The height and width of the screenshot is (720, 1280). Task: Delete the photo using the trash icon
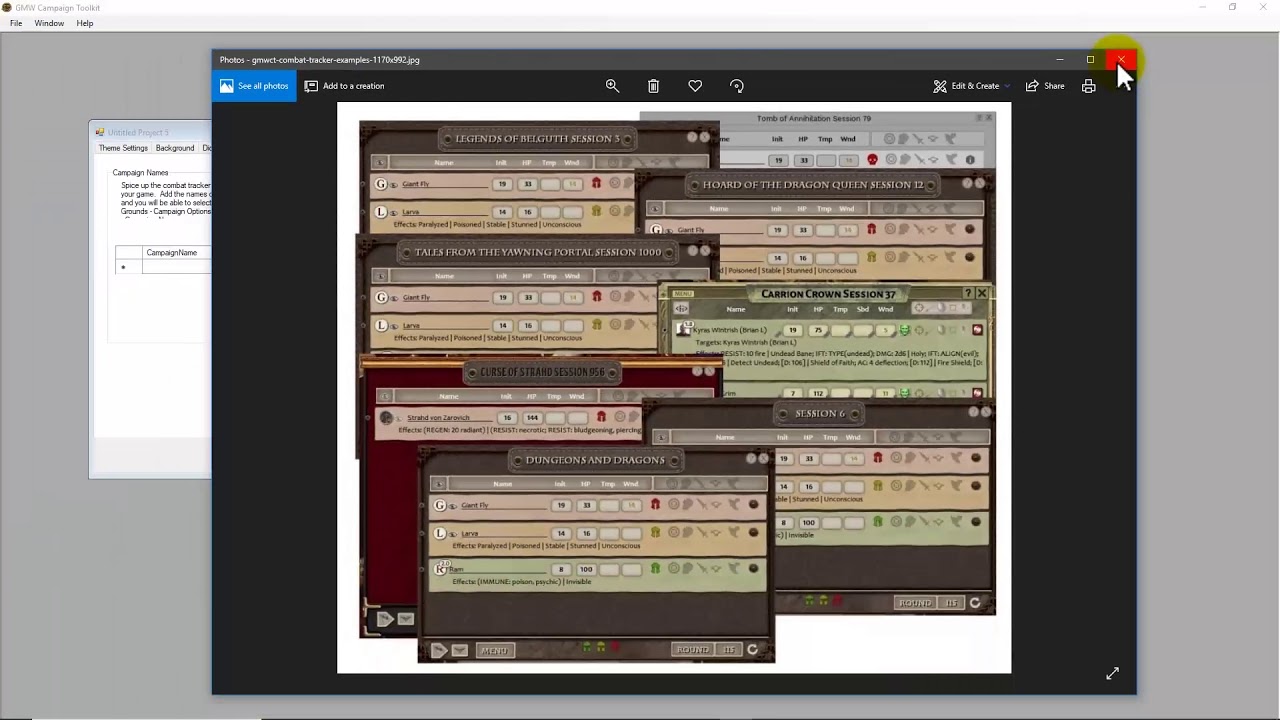click(653, 86)
